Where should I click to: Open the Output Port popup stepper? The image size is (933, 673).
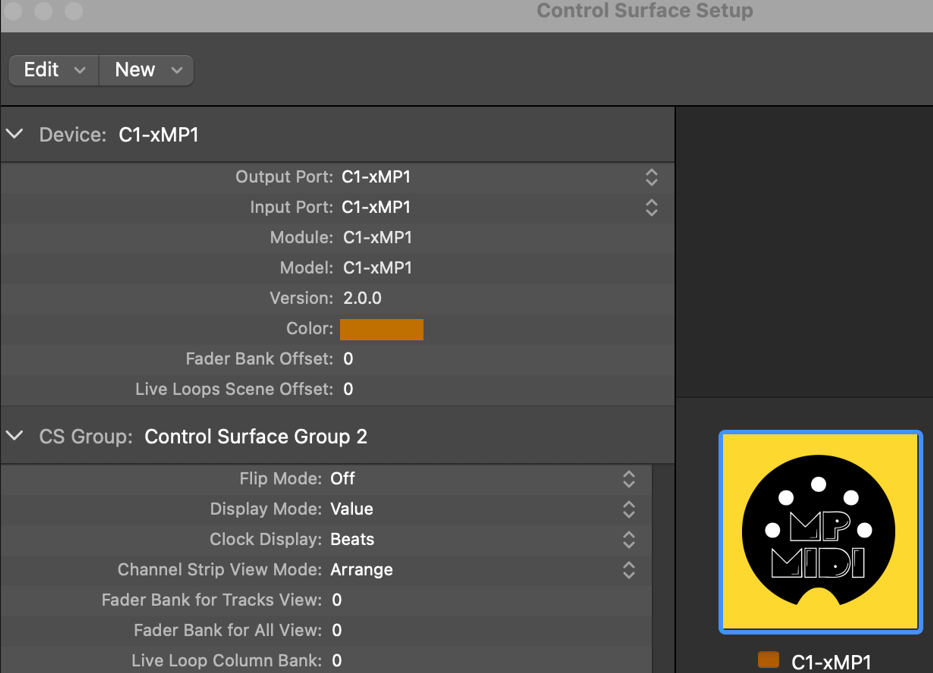[652, 177]
